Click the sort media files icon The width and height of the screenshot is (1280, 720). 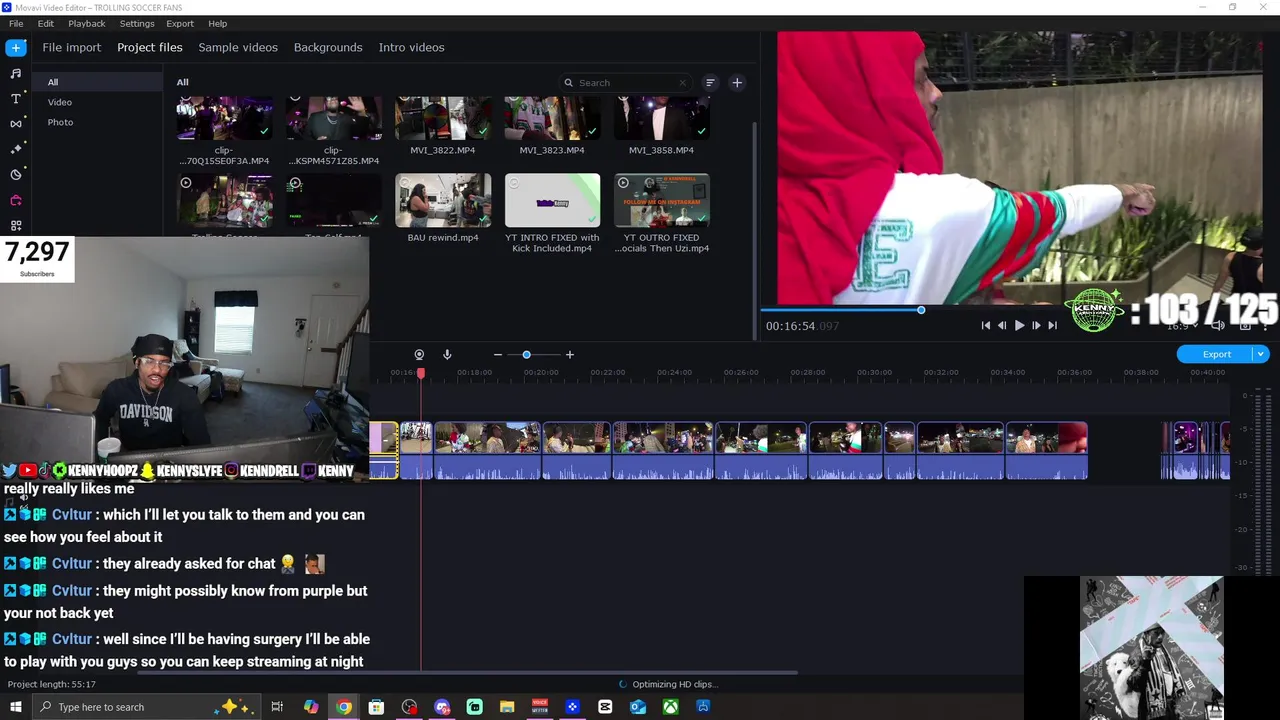[710, 83]
